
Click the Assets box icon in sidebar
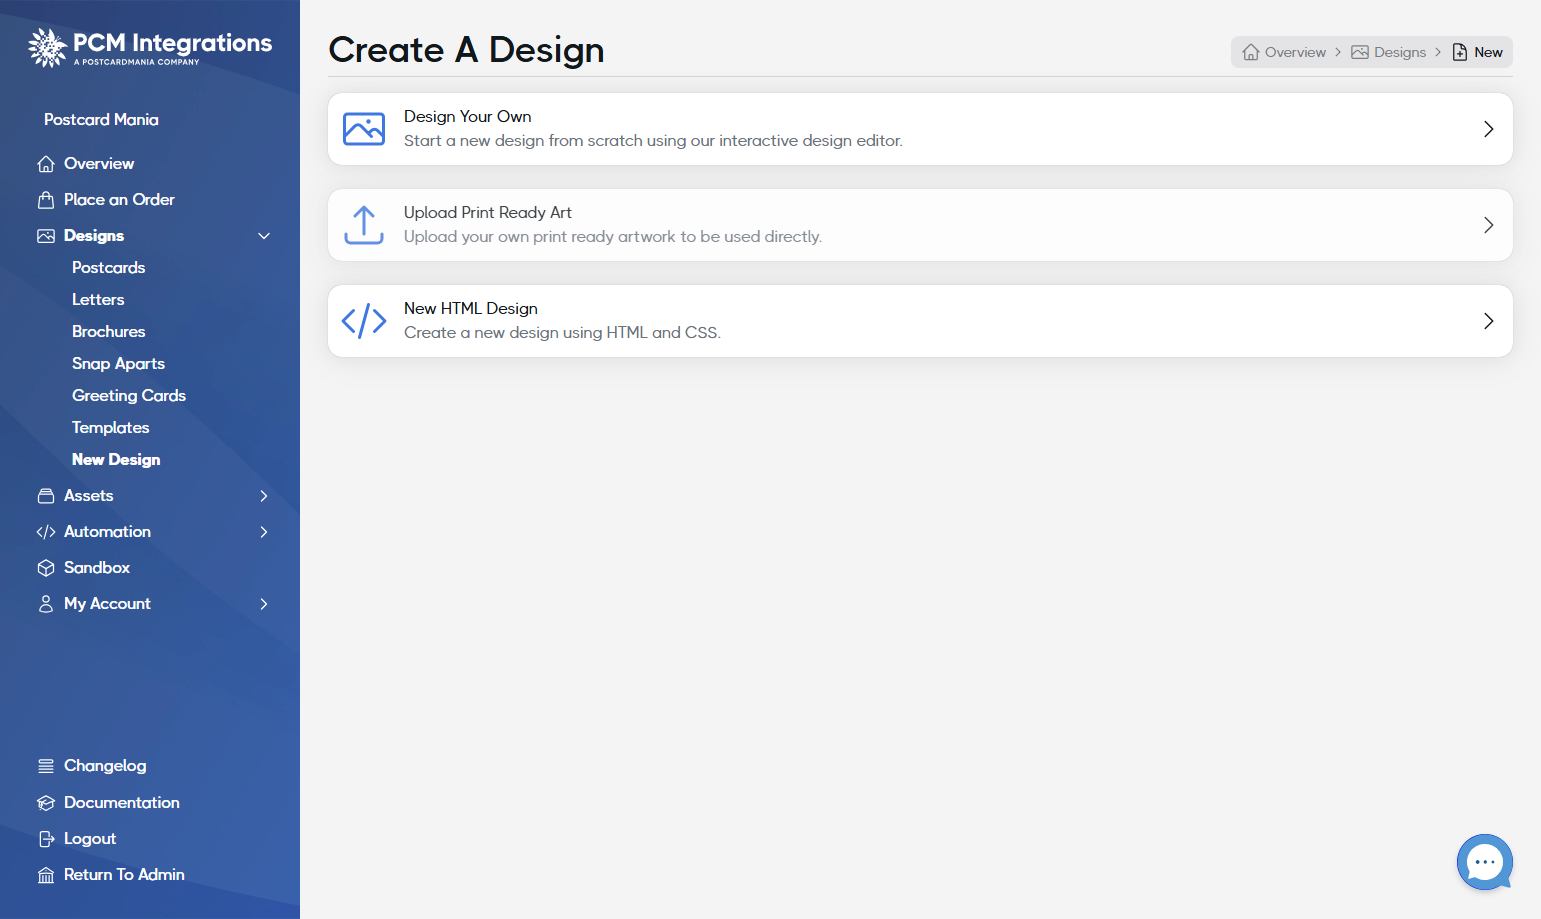(x=46, y=496)
